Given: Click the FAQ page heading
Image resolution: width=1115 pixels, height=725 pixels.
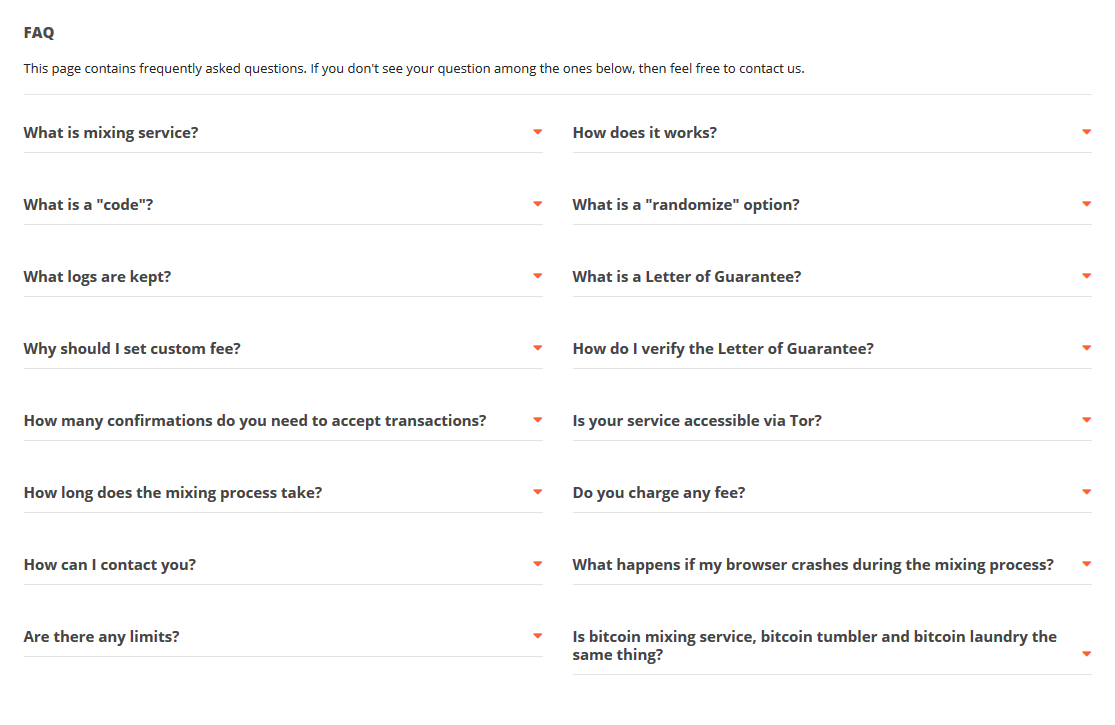Looking at the screenshot, I should coord(39,33).
